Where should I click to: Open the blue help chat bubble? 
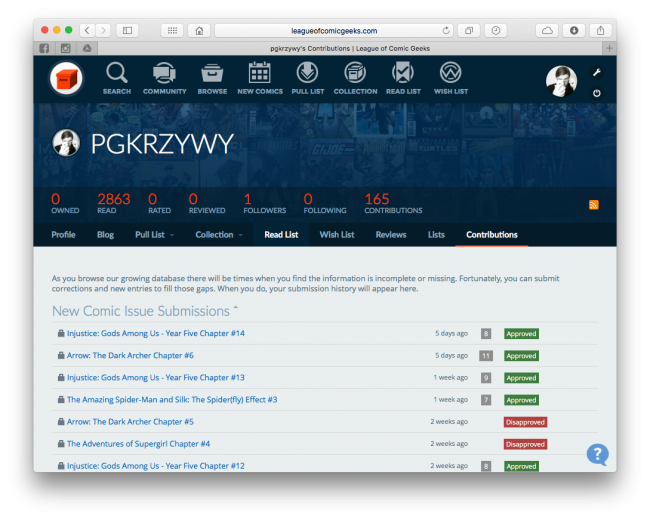pyautogui.click(x=597, y=455)
